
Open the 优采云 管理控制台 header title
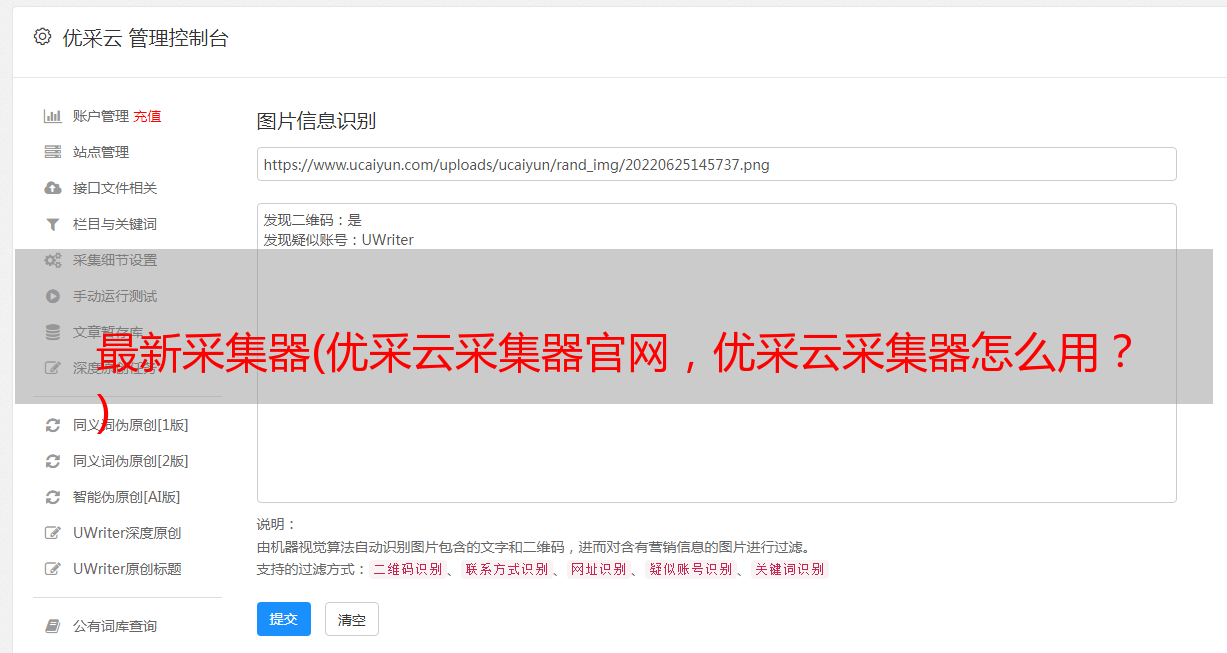[145, 38]
